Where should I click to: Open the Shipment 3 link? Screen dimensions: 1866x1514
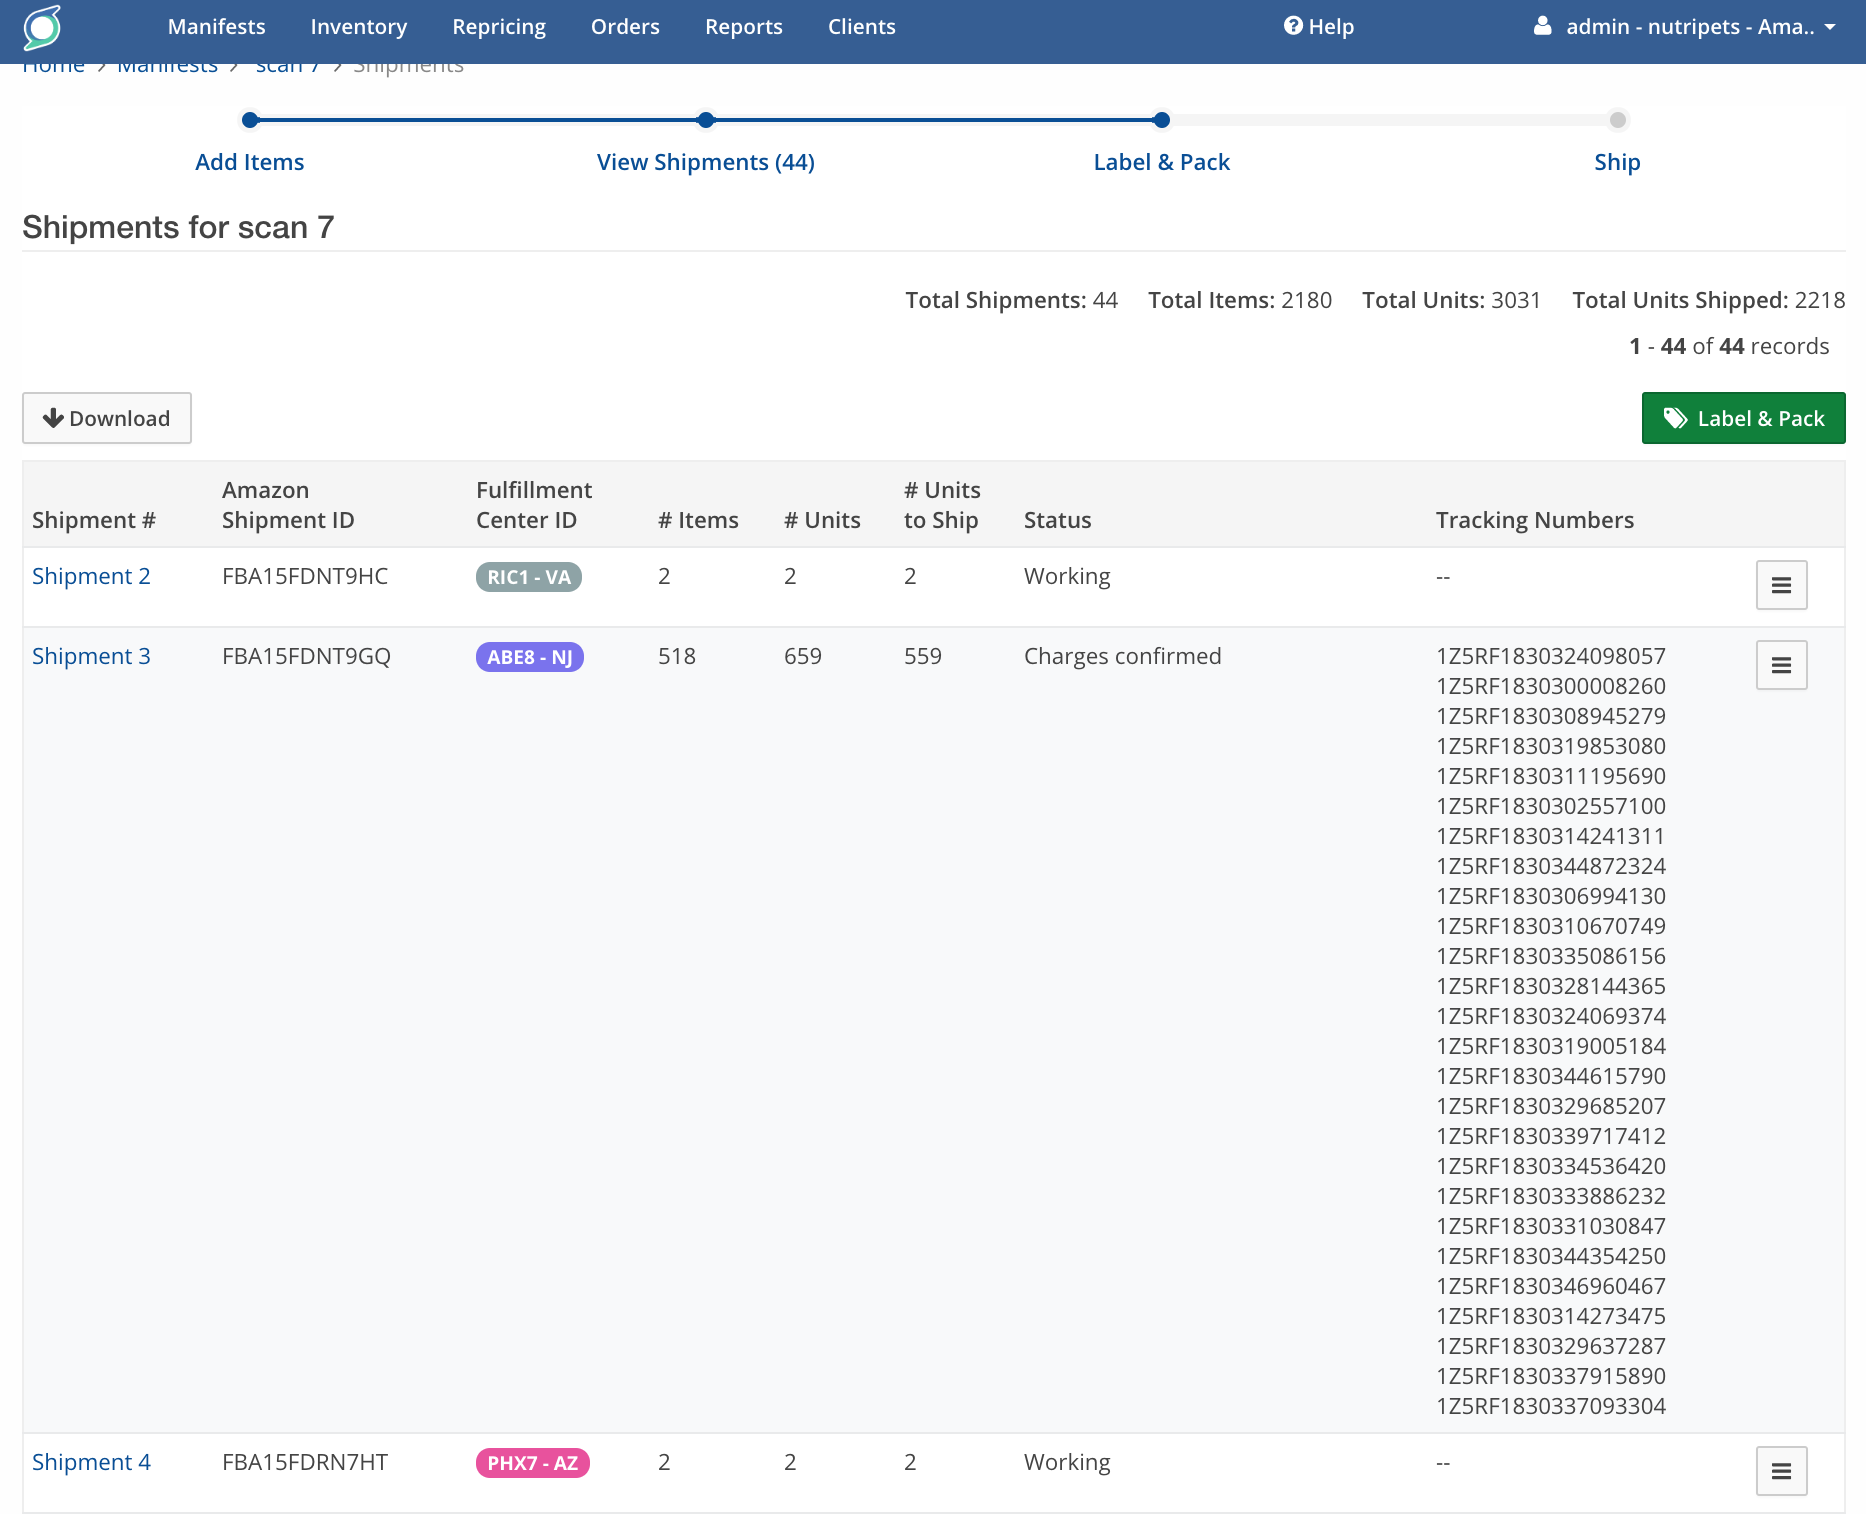click(x=91, y=656)
